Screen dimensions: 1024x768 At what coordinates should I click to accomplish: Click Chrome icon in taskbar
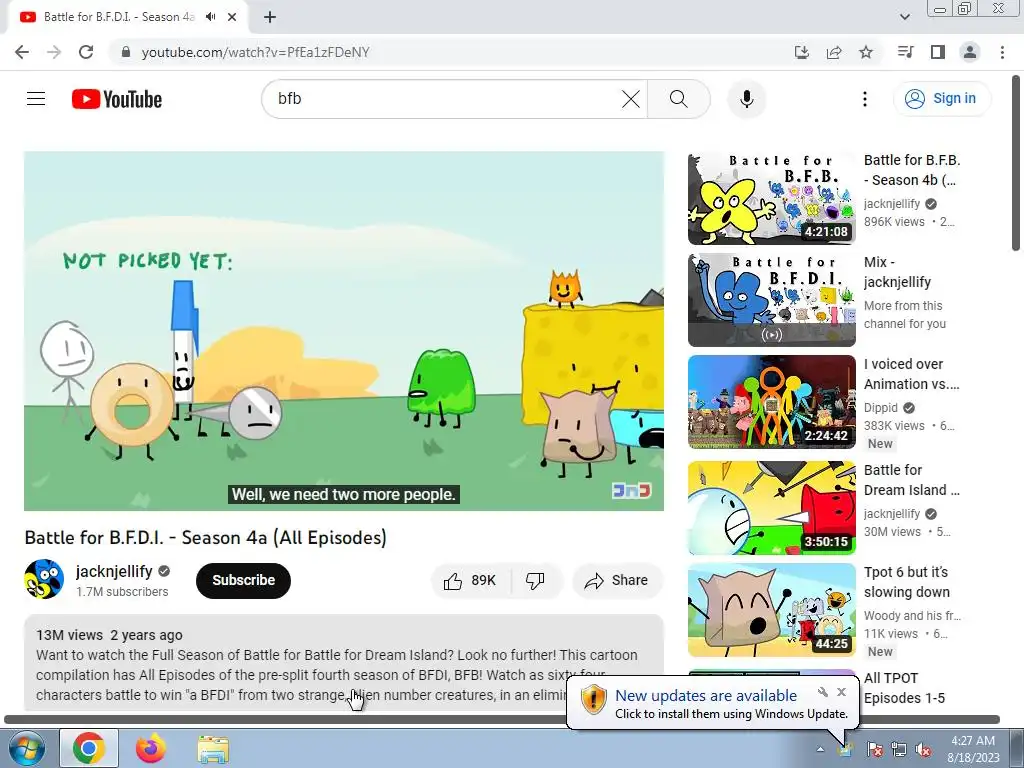[x=89, y=748]
